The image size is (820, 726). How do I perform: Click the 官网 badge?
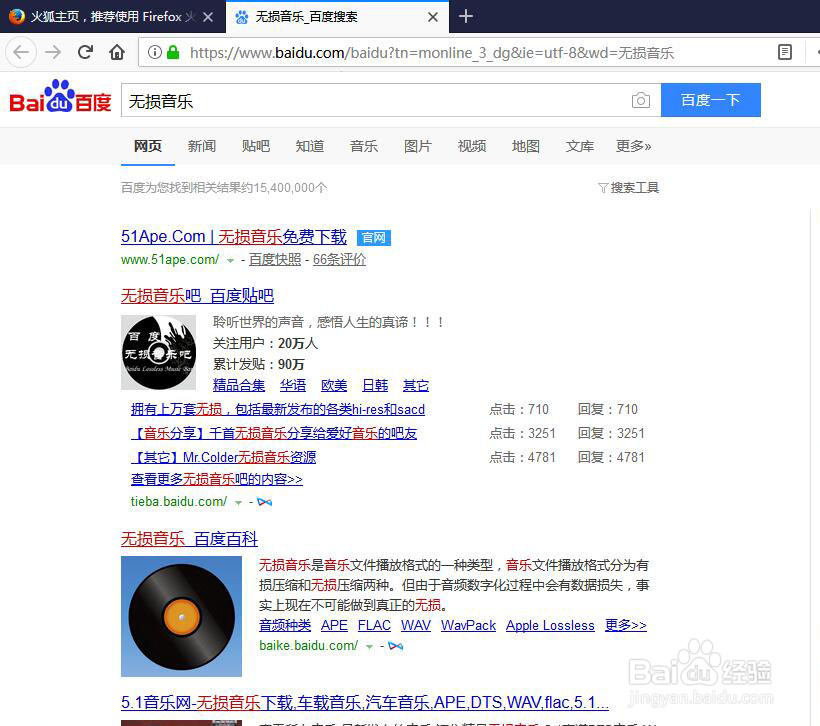click(x=373, y=238)
